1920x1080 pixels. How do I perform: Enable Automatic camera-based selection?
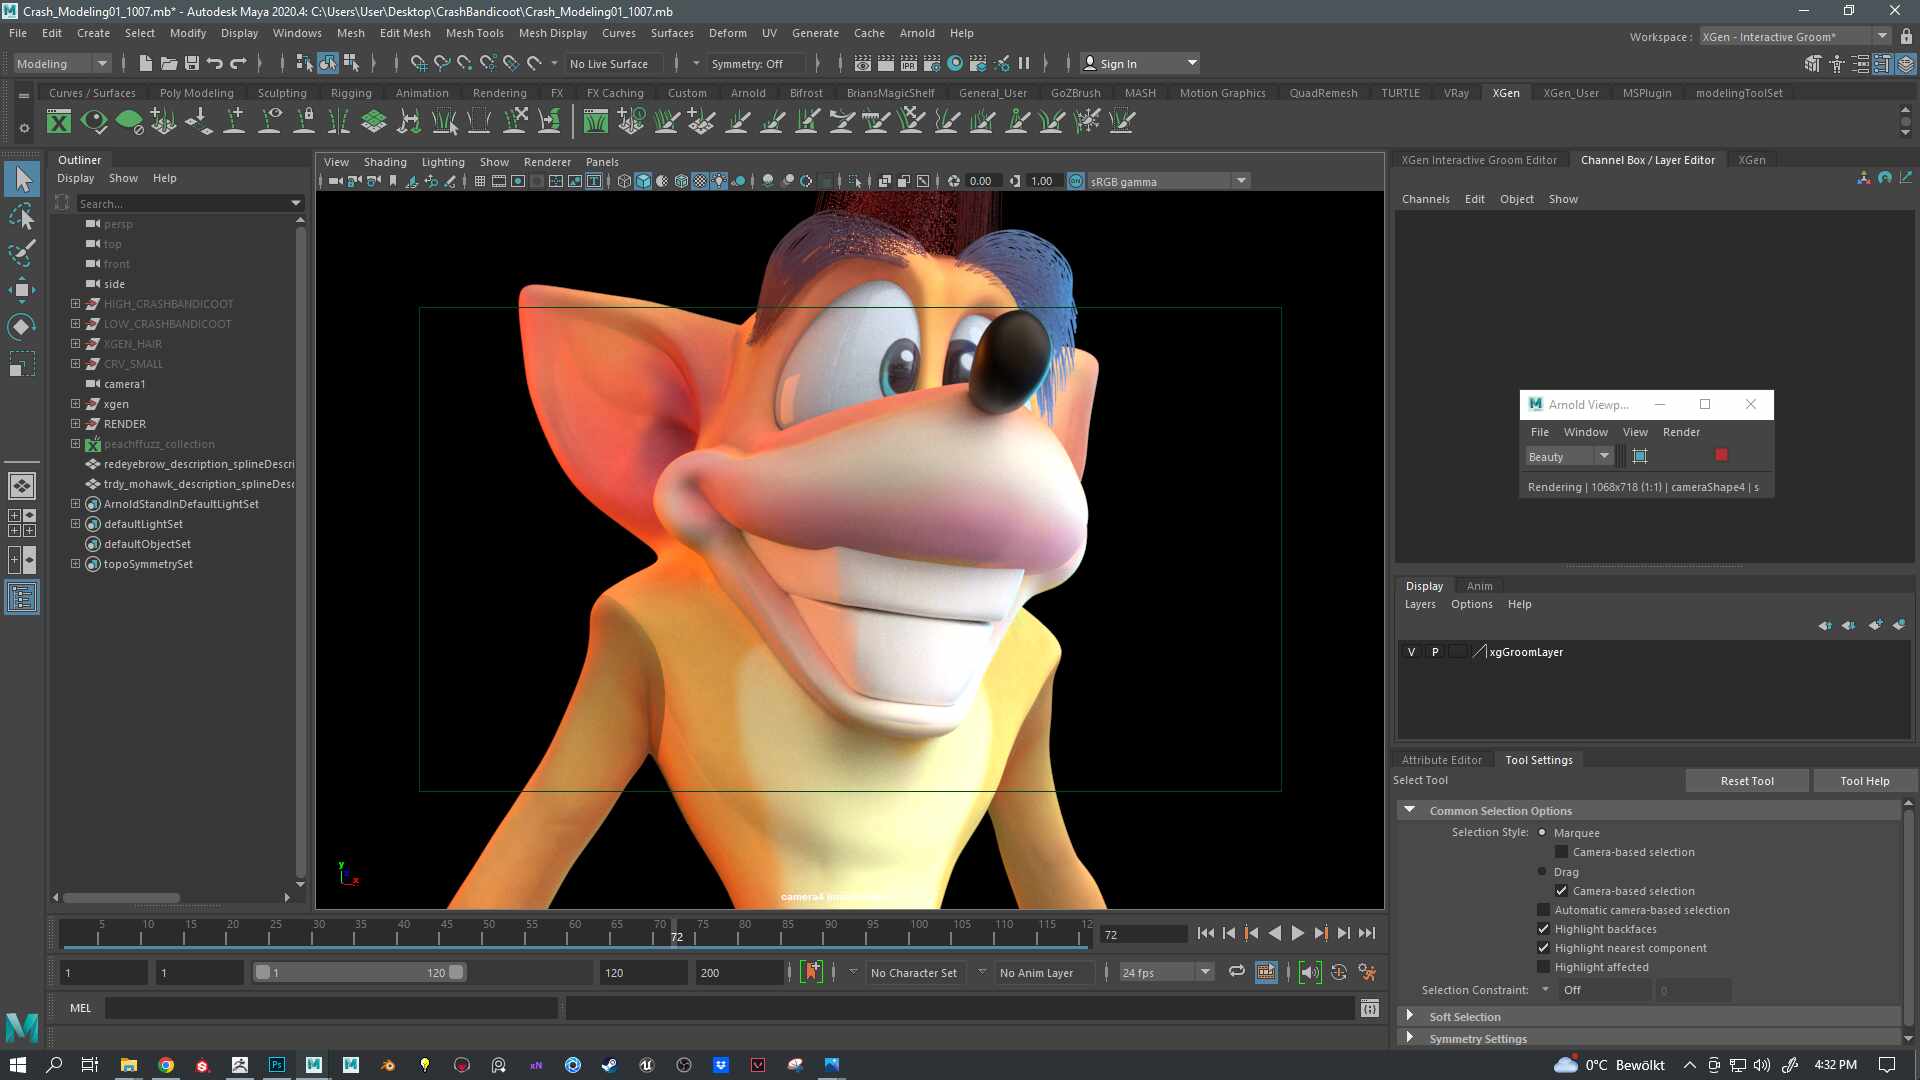coord(1543,910)
